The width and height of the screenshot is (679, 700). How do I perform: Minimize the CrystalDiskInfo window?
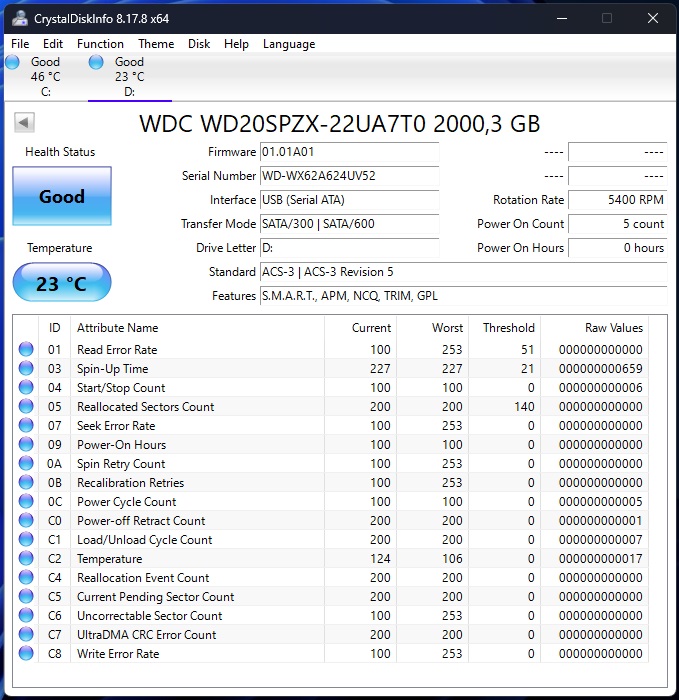(562, 18)
